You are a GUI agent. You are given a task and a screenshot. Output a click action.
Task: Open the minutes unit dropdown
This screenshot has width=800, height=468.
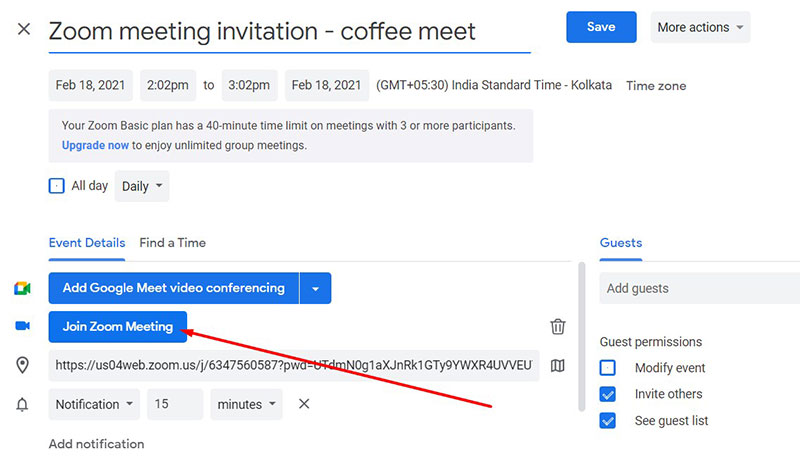[x=246, y=404]
